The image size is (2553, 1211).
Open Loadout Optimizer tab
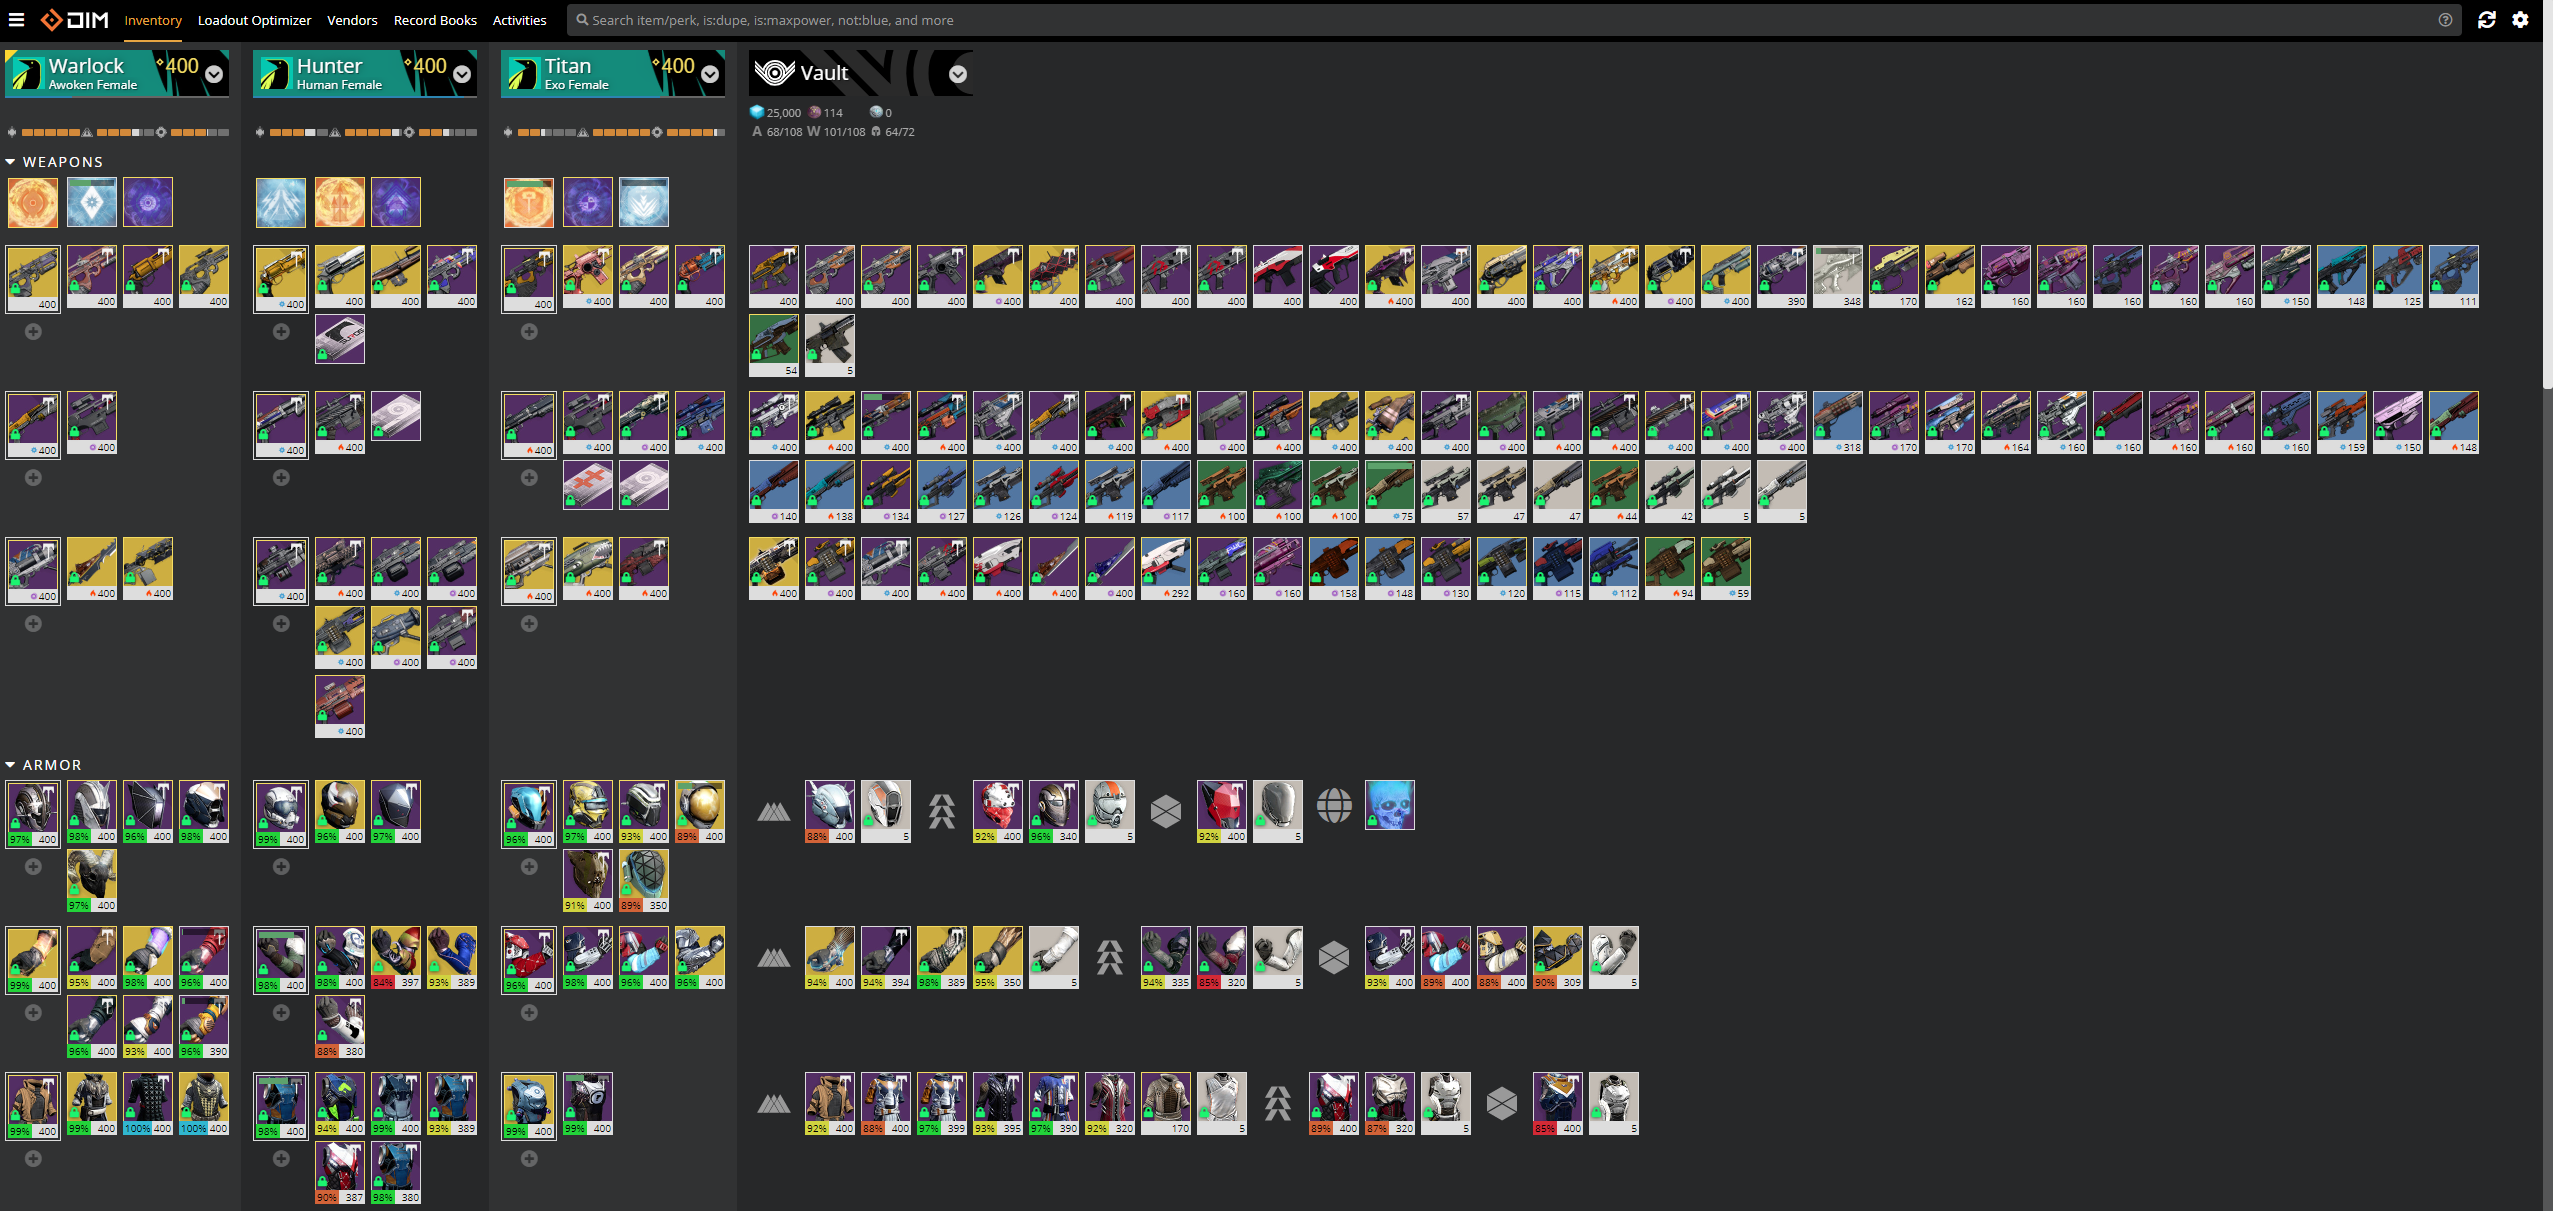(254, 20)
